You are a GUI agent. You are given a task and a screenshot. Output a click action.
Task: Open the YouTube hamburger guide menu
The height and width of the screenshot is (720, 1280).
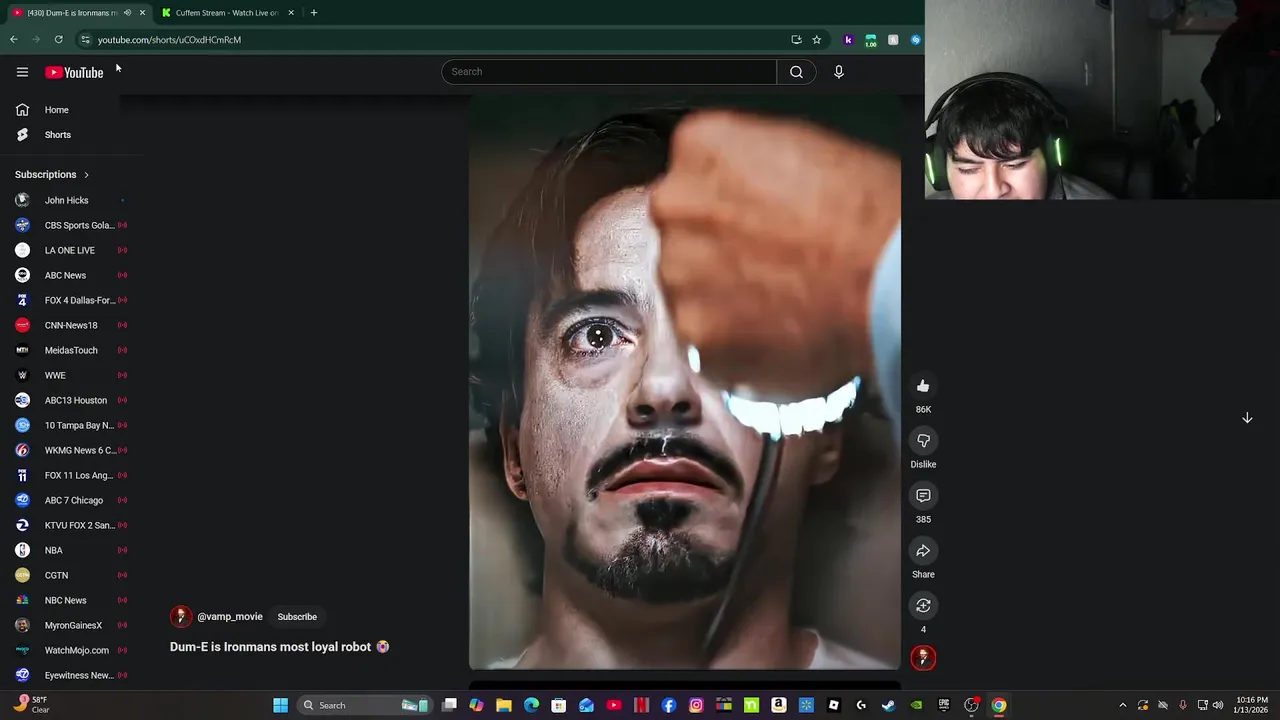22,72
